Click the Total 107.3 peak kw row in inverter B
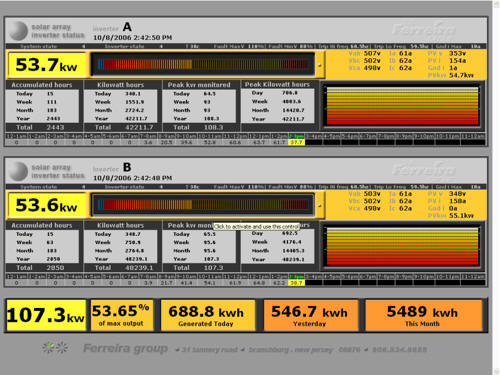 201,268
